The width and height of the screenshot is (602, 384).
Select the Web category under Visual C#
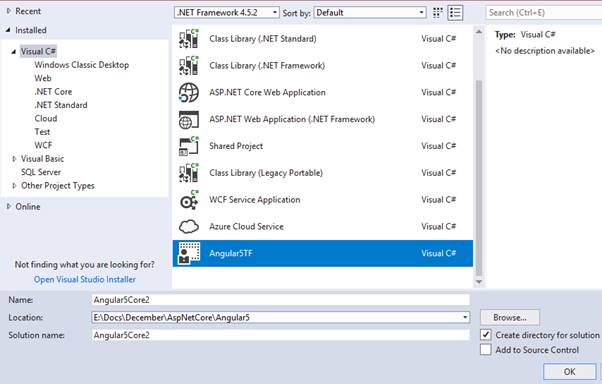click(43, 78)
